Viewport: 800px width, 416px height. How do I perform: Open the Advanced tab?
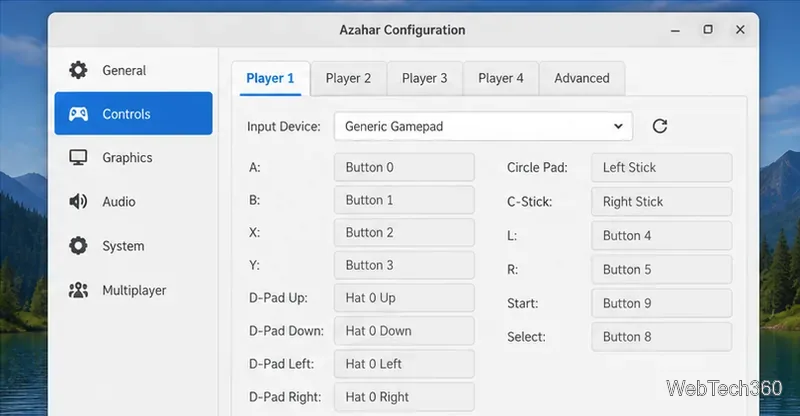582,78
